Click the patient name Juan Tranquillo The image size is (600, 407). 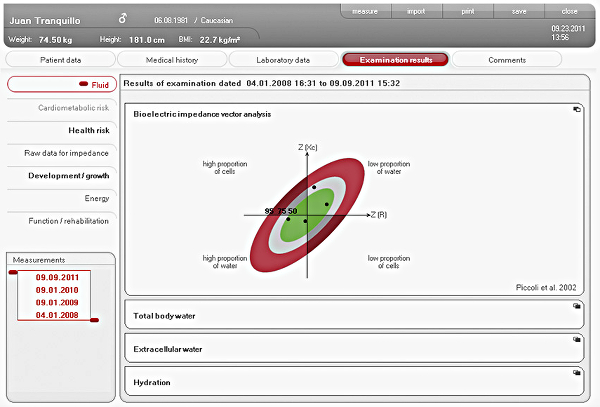tap(45, 21)
